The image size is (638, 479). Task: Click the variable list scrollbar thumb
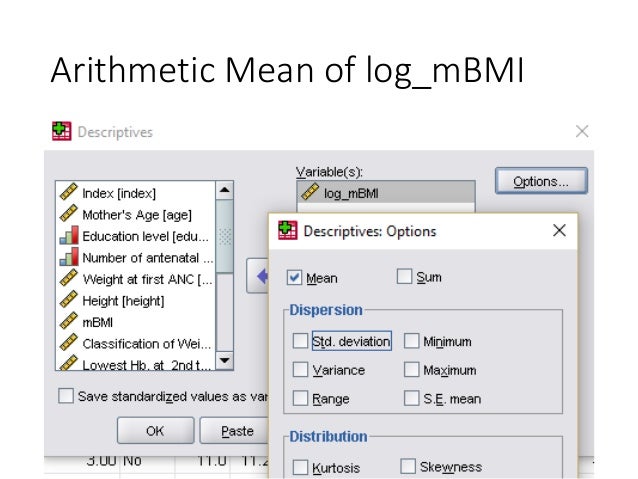pyautogui.click(x=225, y=236)
